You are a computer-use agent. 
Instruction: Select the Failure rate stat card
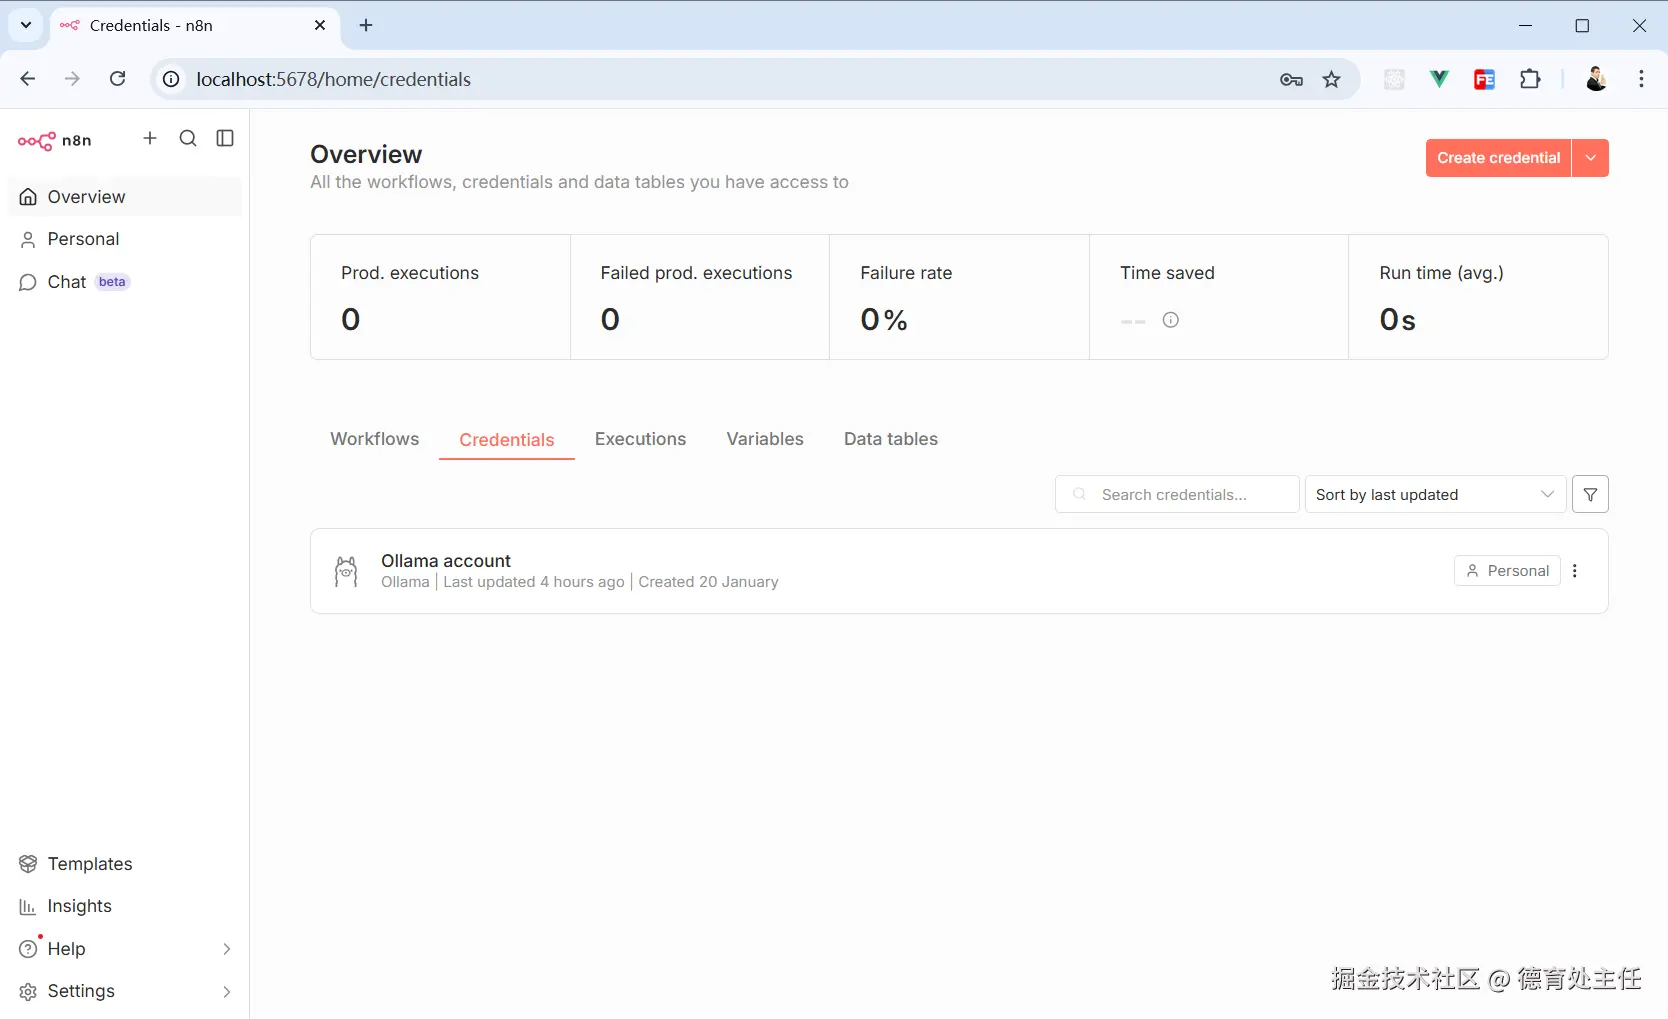tap(959, 297)
